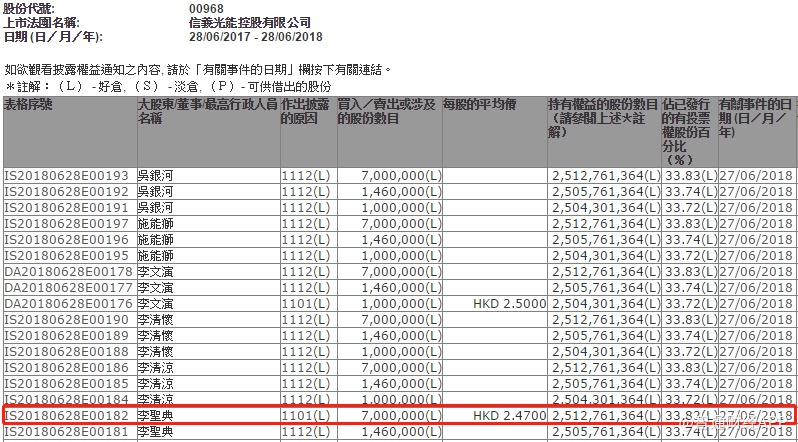Image resolution: width=798 pixels, height=442 pixels.
Task: Select the company name 信義光能控股有限公司
Action: (249, 23)
